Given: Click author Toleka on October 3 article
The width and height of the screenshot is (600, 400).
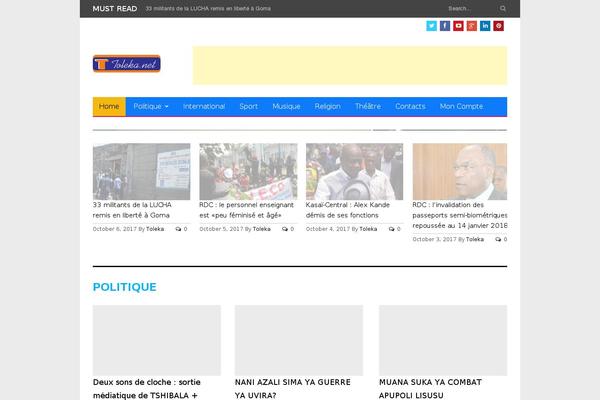Looking at the screenshot, I should click(475, 239).
